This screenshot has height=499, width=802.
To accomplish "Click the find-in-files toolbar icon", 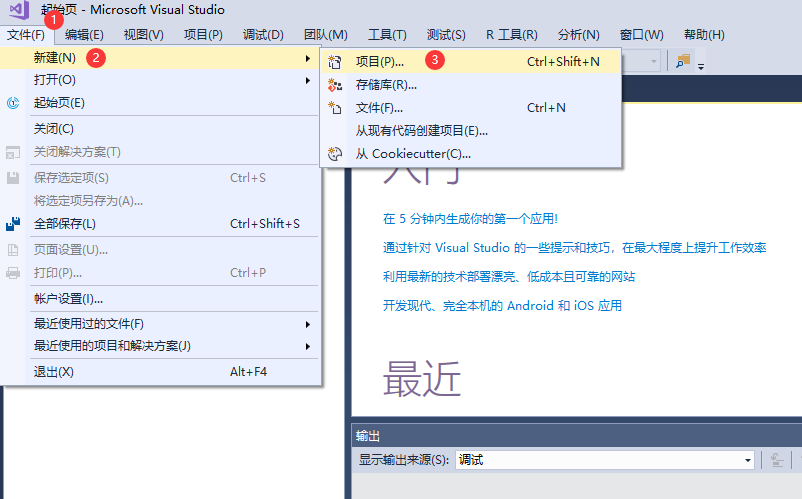I will (x=683, y=61).
